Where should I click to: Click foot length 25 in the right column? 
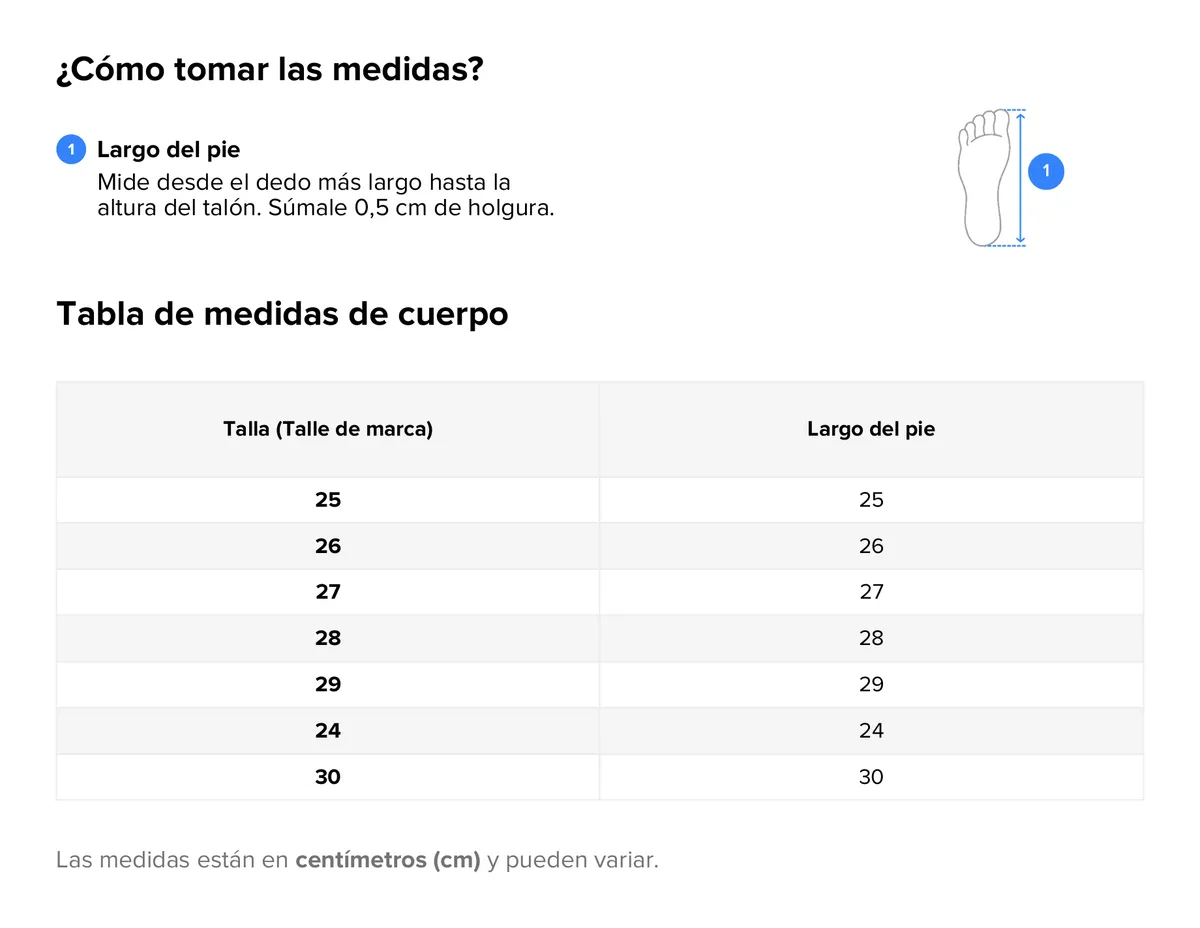[x=871, y=500]
